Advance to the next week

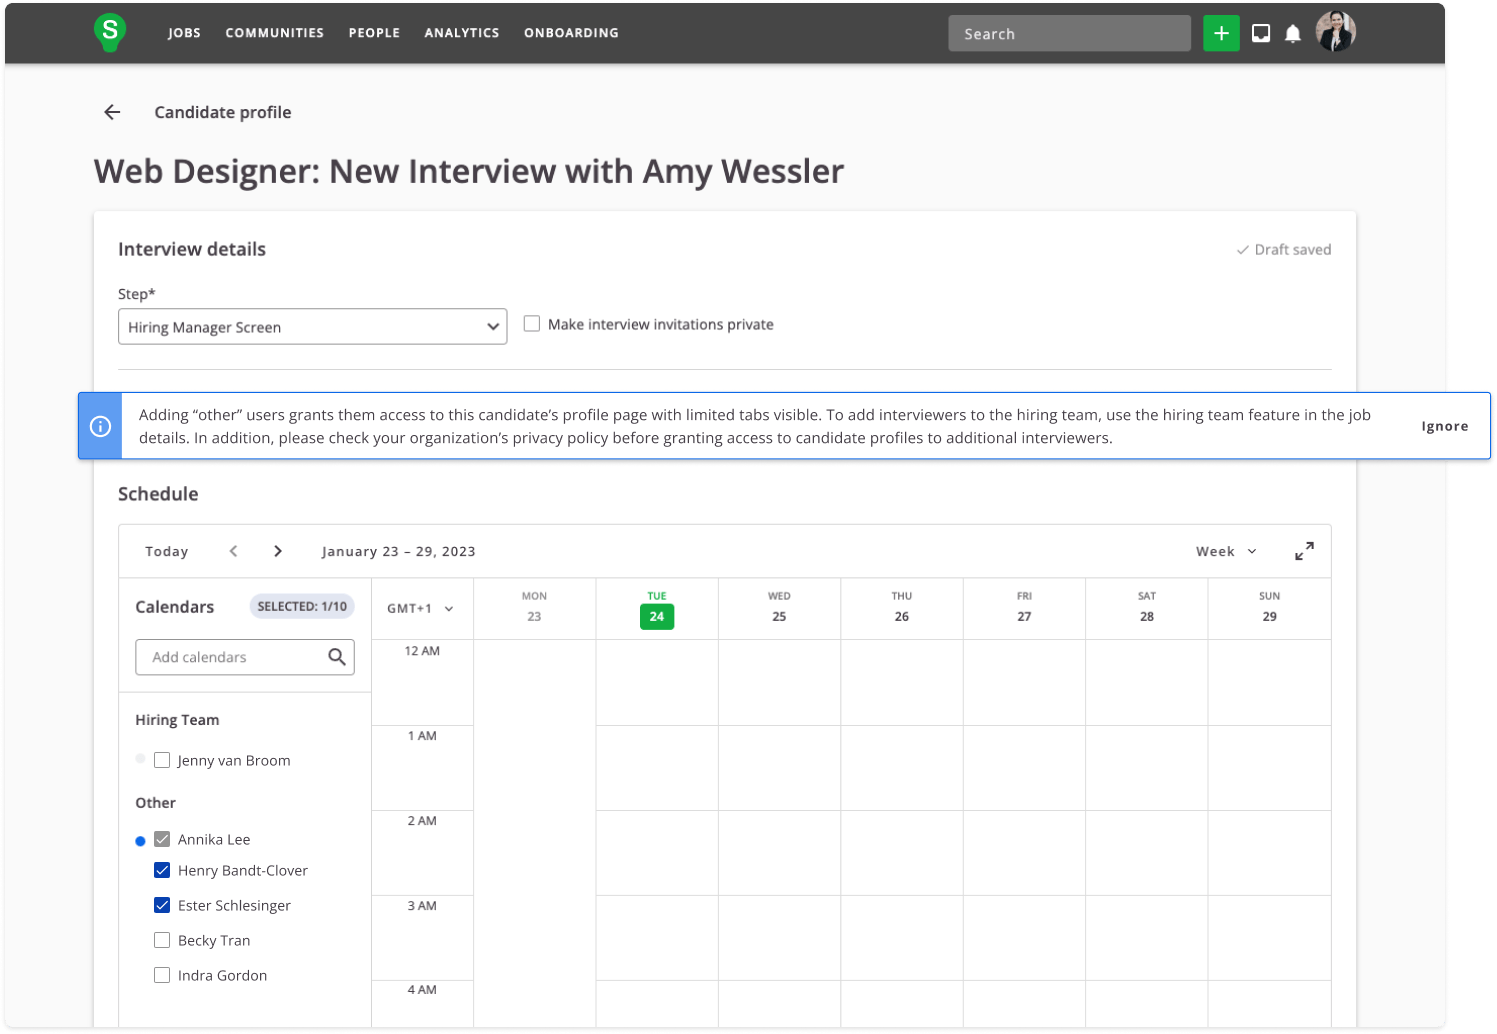[278, 551]
